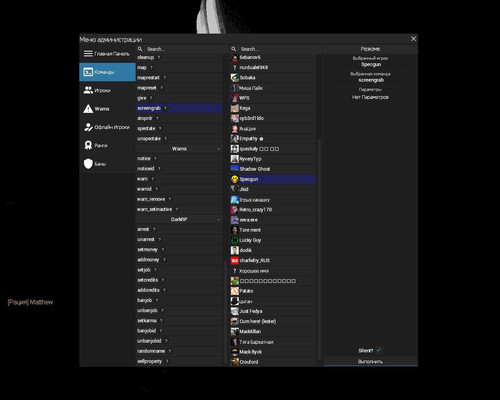Click help question mark next to warnid
The image size is (500, 400).
tap(156, 189)
